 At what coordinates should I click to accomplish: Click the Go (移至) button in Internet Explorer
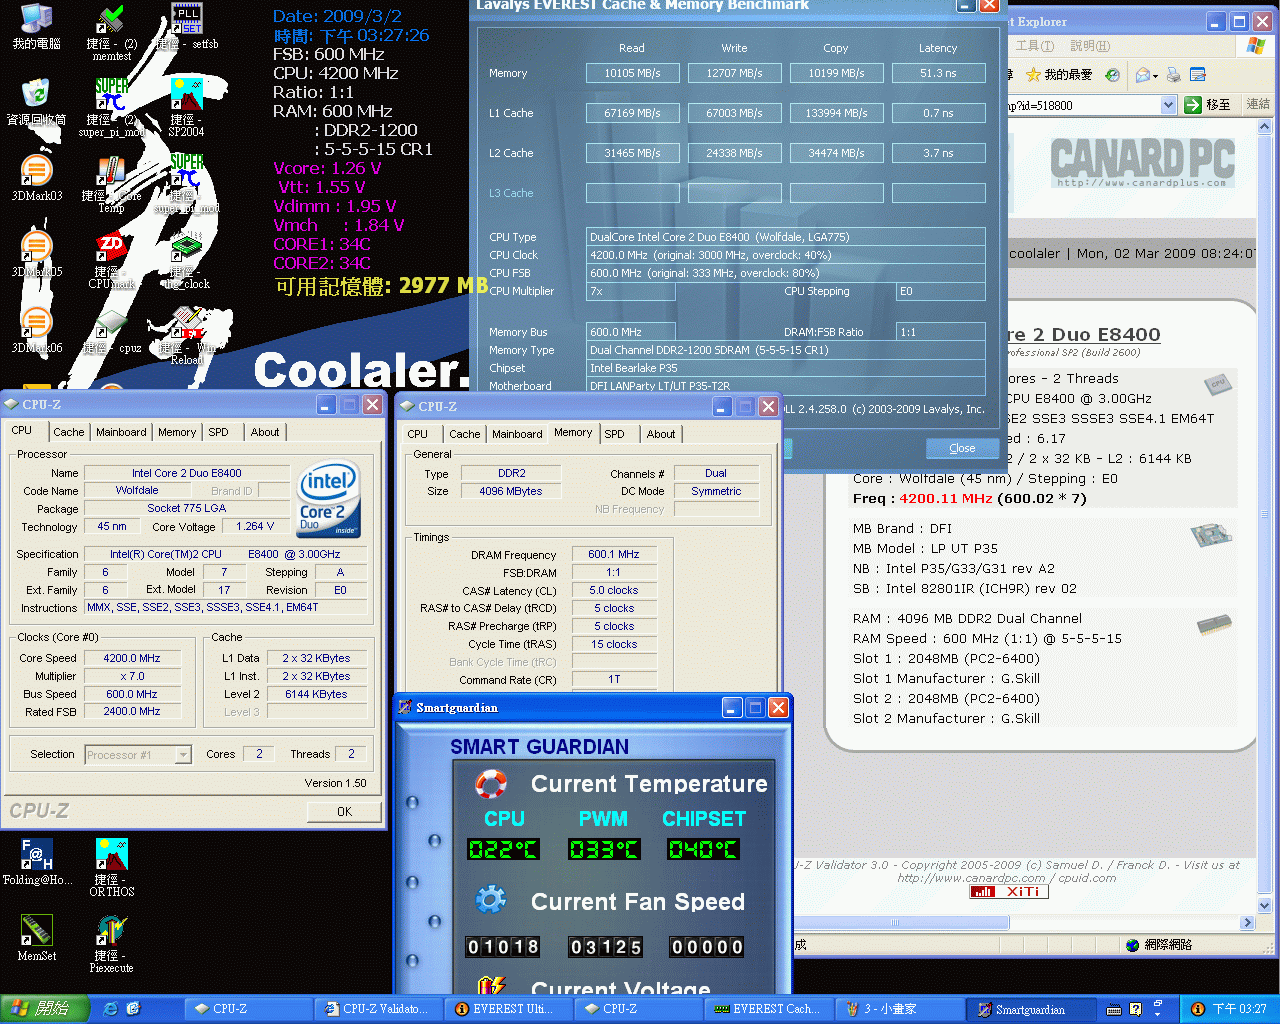coord(1208,105)
